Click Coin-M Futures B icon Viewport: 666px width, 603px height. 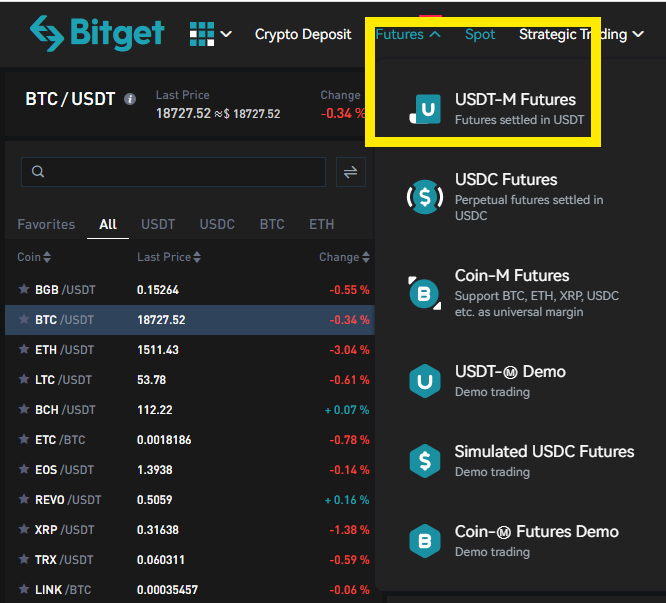coord(425,293)
